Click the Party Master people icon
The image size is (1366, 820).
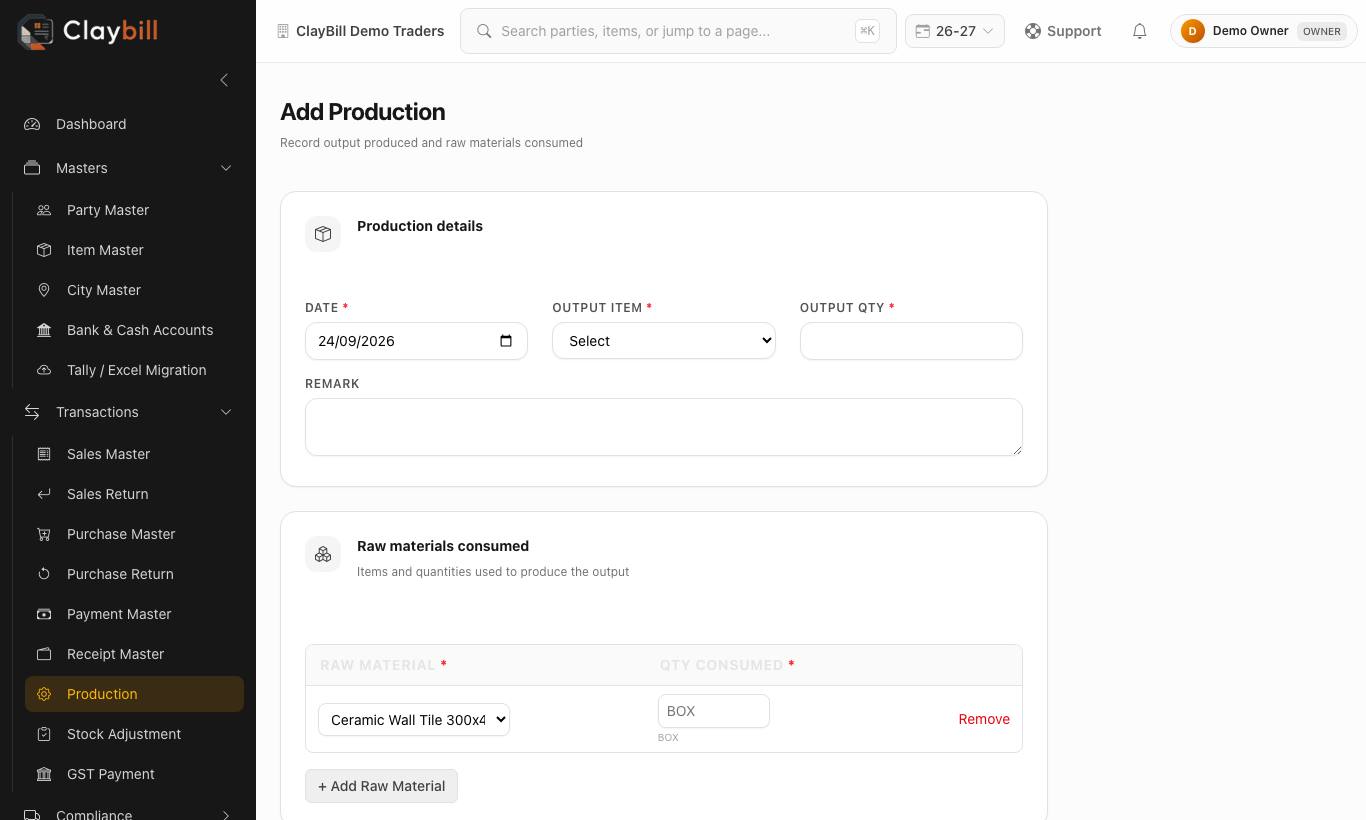pyautogui.click(x=44, y=210)
